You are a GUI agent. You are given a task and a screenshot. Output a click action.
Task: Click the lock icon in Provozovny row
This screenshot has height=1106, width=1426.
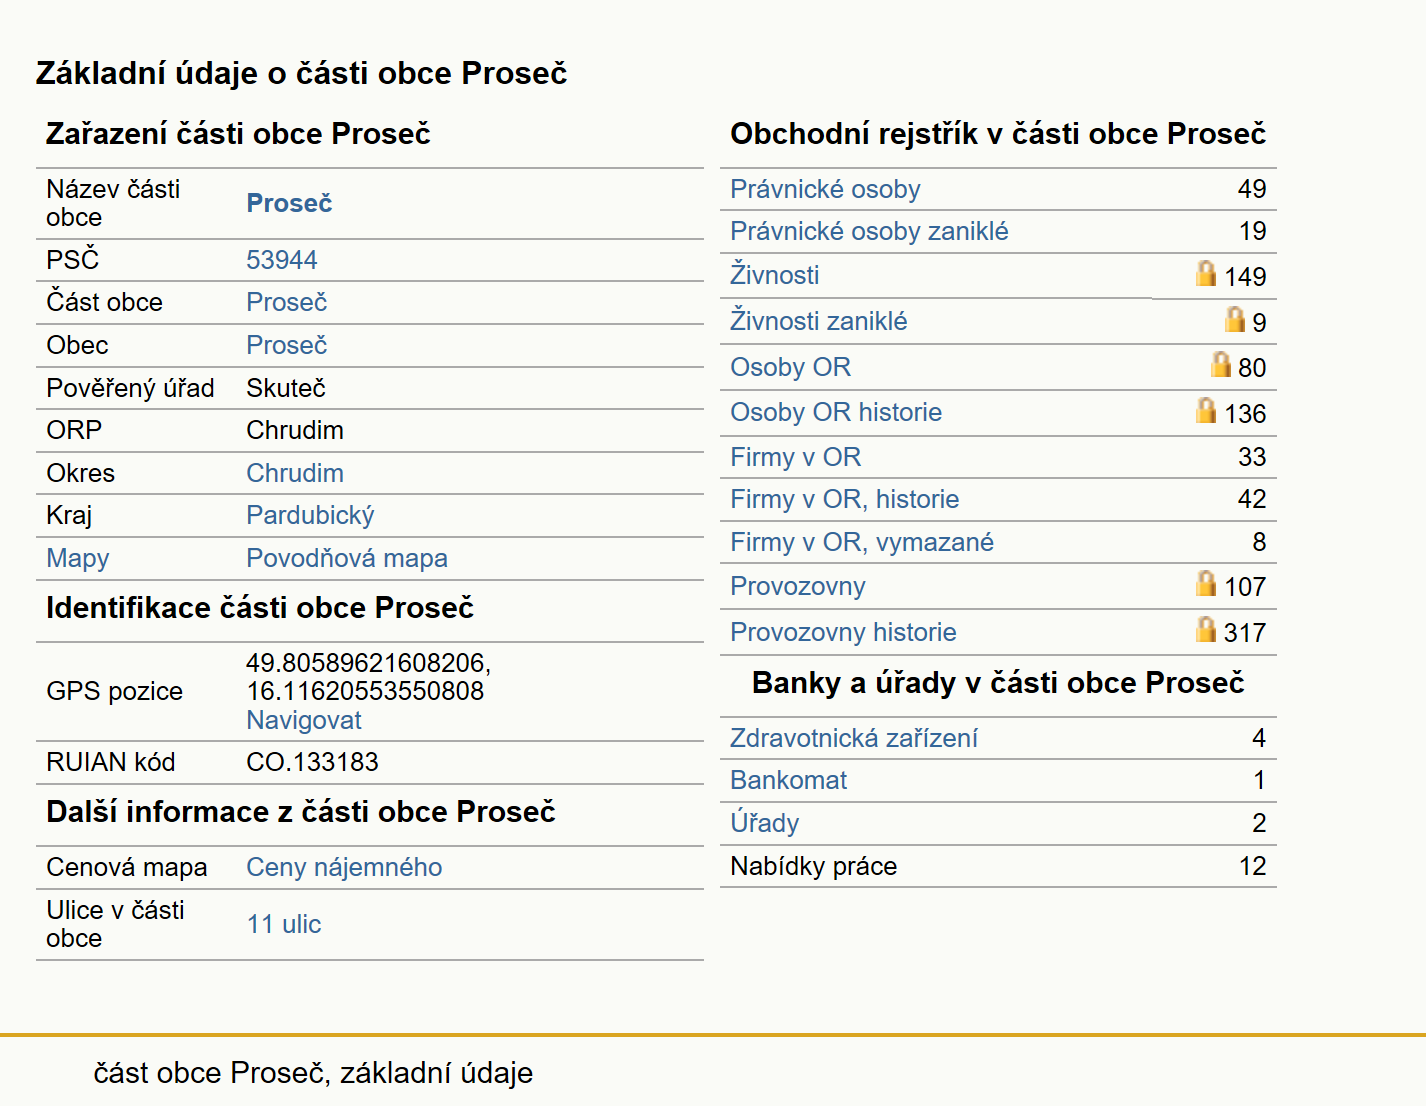1206,583
